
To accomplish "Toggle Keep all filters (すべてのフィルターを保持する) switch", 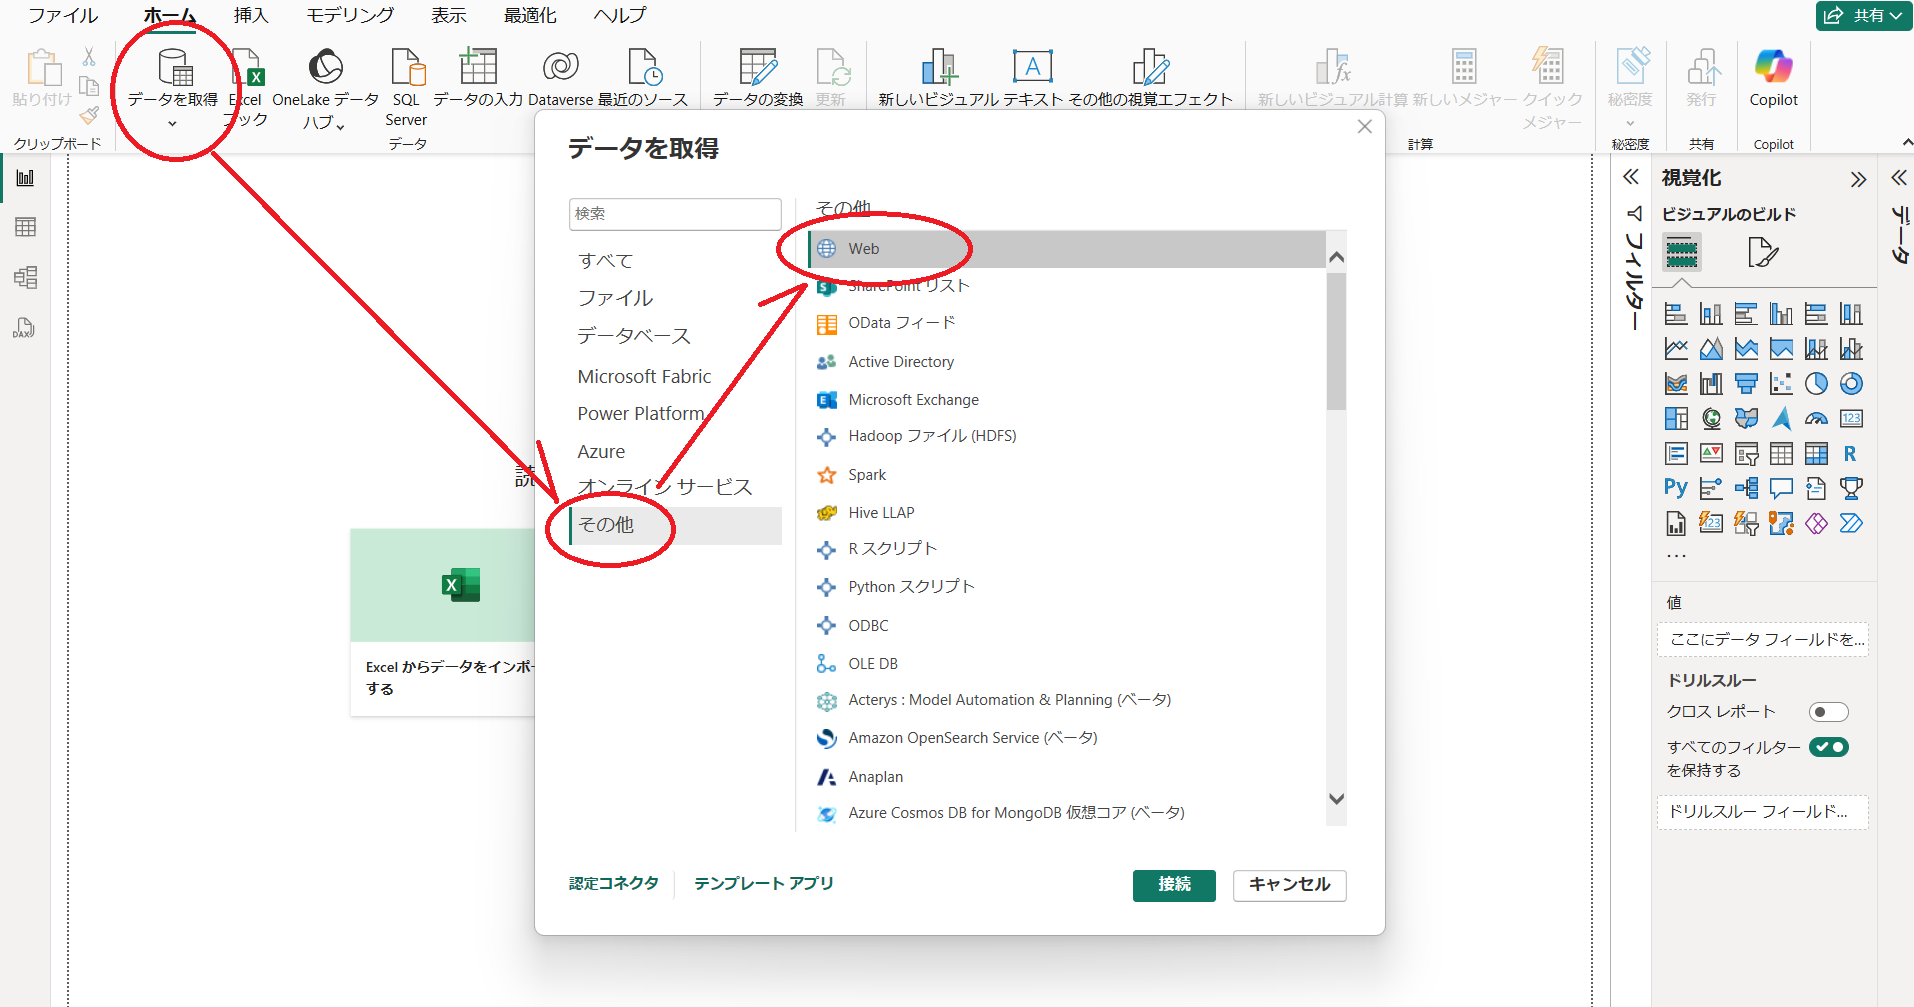I will point(1829,747).
